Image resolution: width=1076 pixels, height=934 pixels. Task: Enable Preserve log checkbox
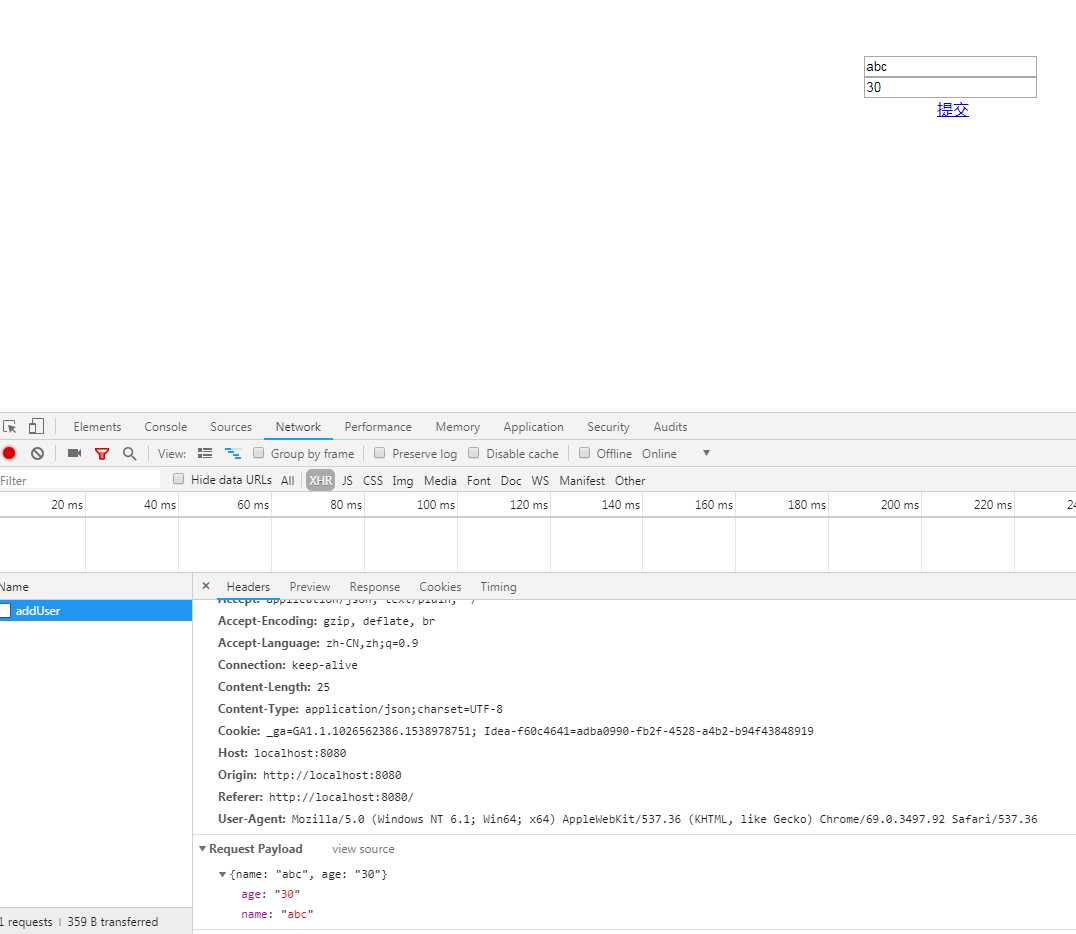[x=379, y=453]
